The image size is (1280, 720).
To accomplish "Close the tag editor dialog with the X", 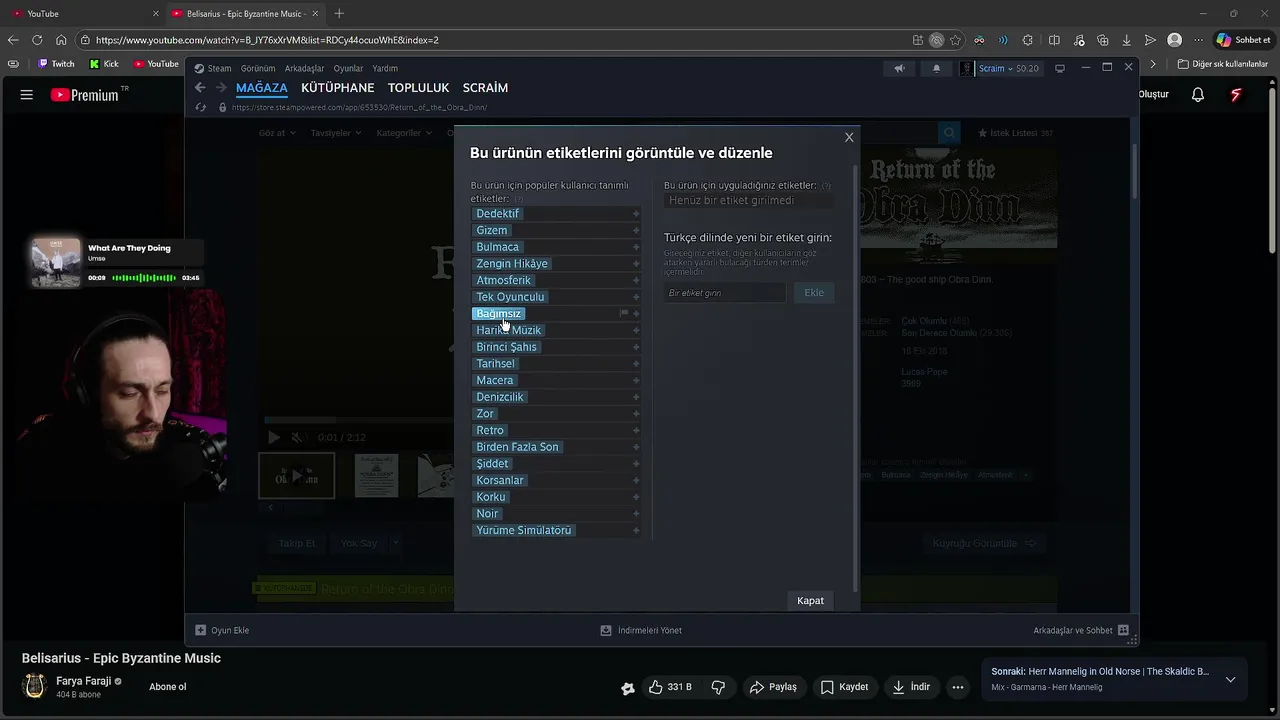I will tap(849, 137).
